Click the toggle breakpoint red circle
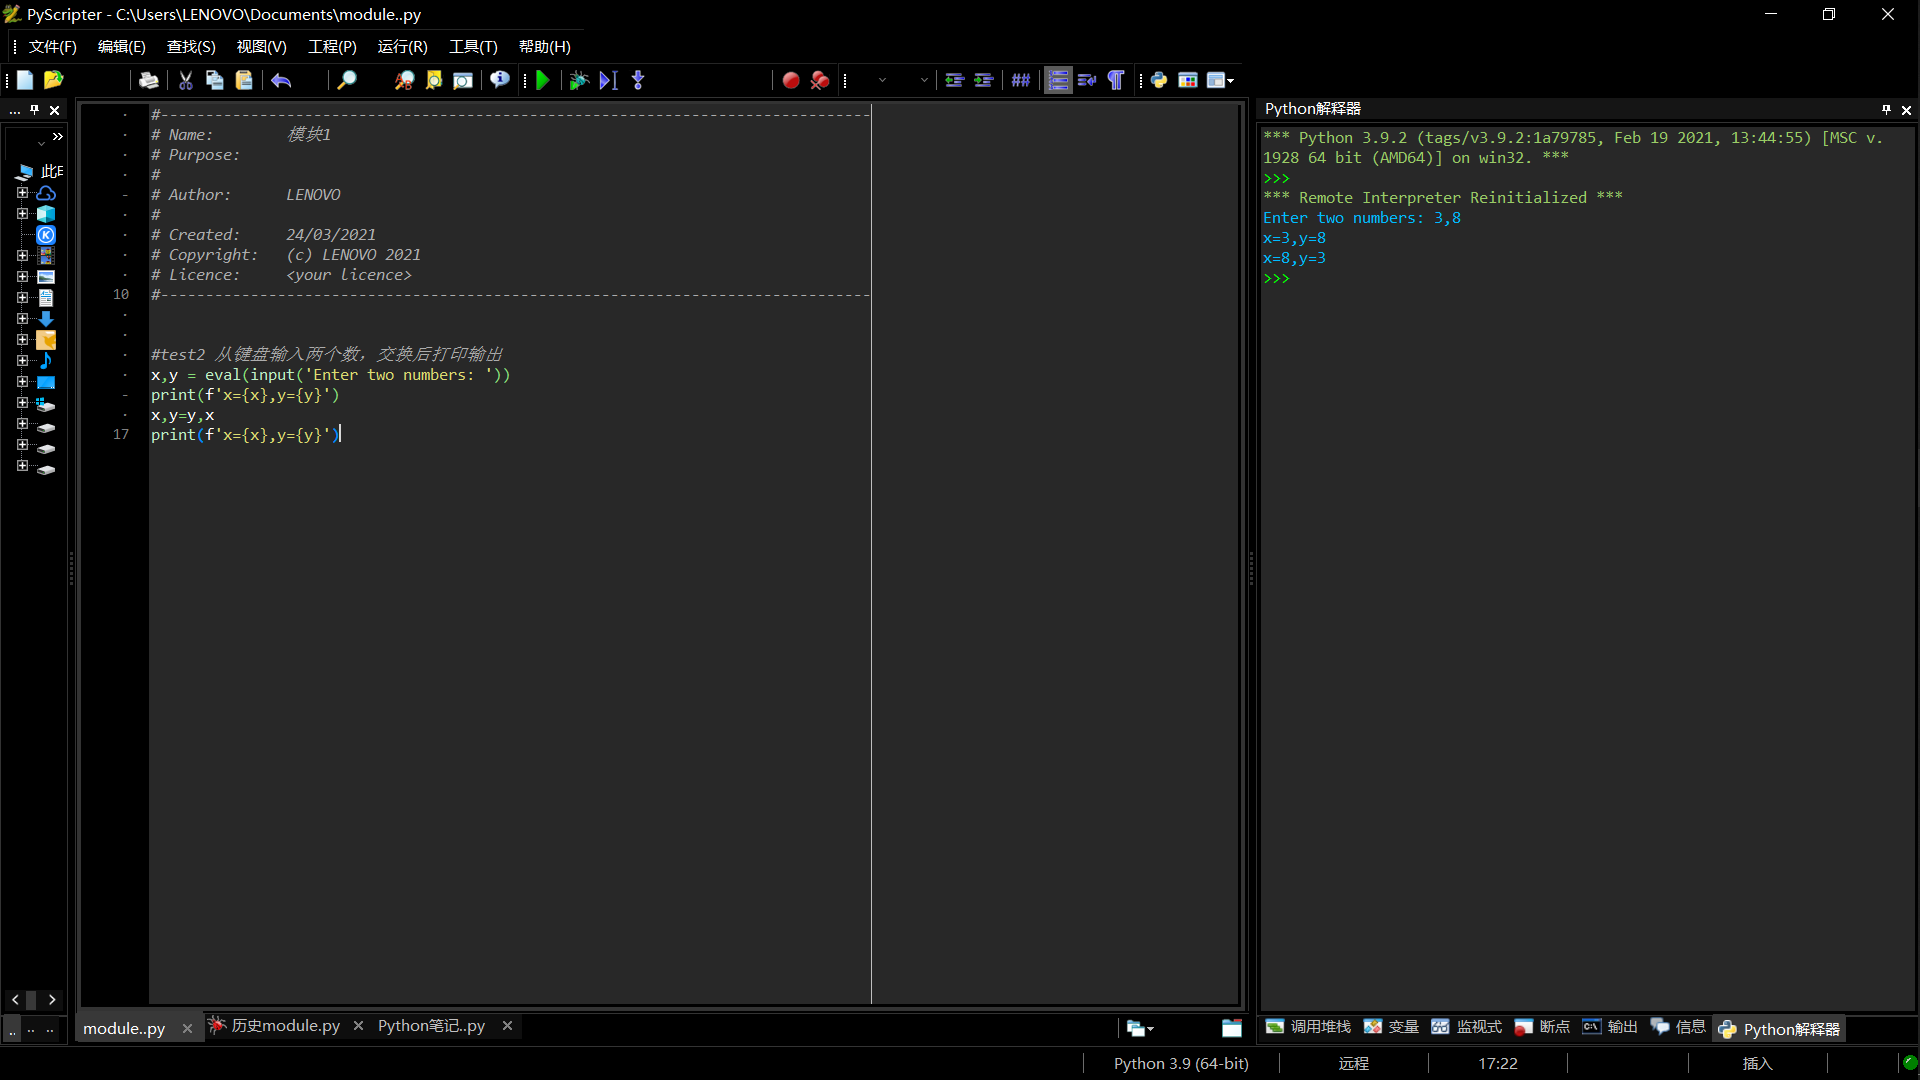1920x1080 pixels. (x=790, y=80)
